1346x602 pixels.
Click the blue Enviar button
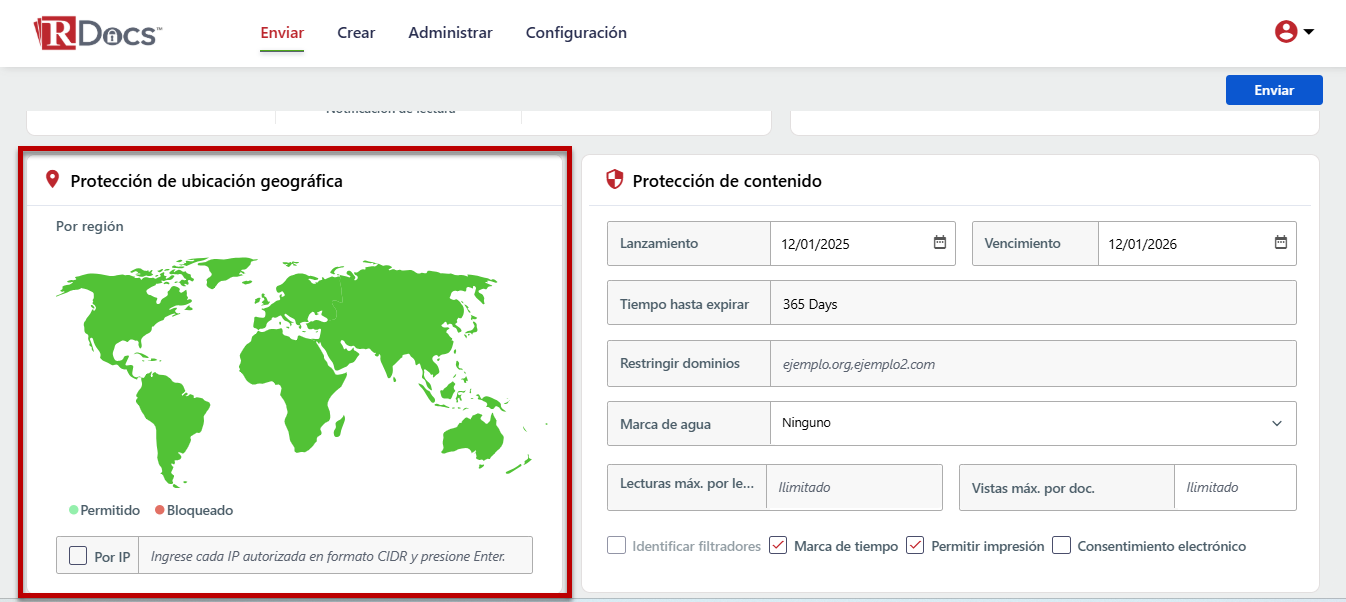1274,90
